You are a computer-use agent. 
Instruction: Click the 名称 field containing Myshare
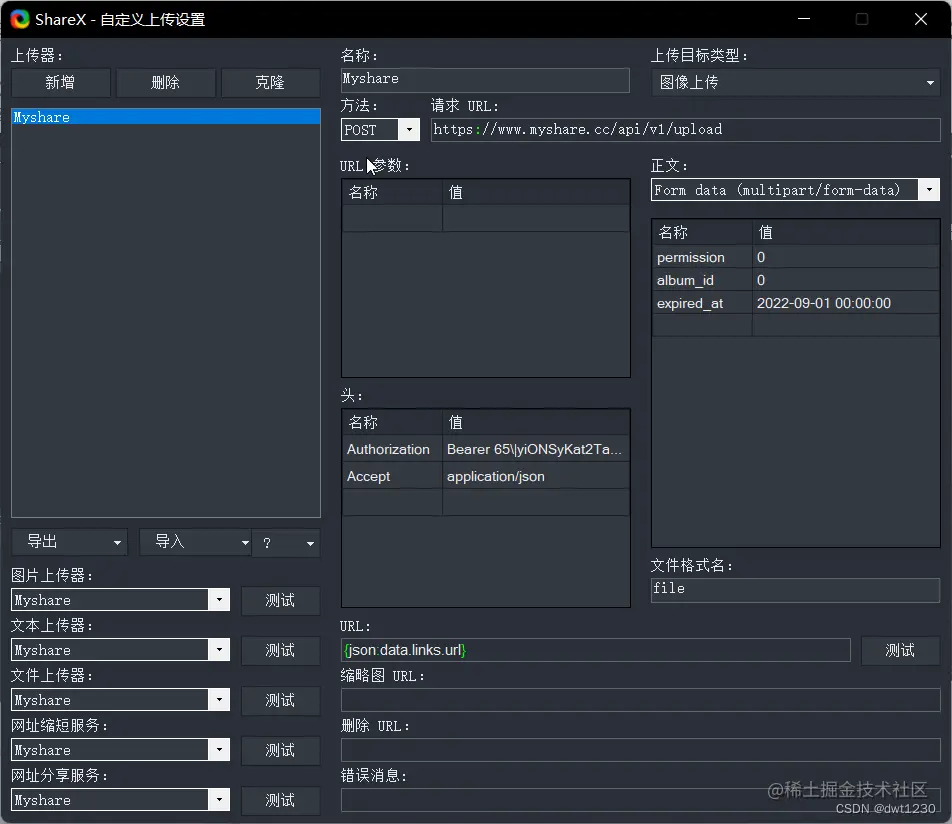[485, 79]
